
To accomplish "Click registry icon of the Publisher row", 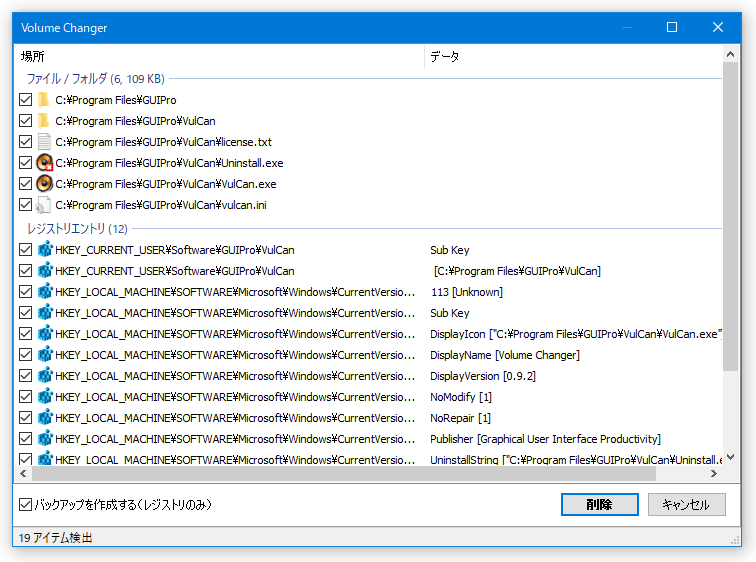I will click(x=45, y=439).
